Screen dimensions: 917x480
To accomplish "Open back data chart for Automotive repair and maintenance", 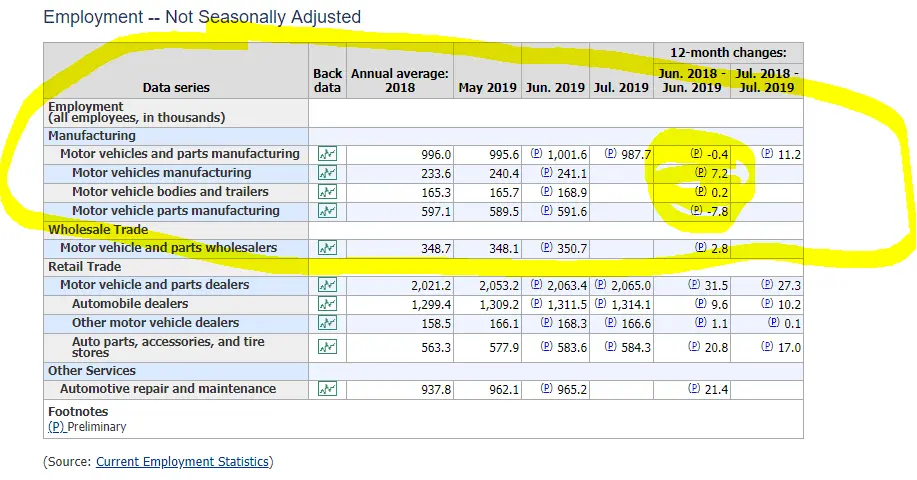I will pyautogui.click(x=327, y=389).
